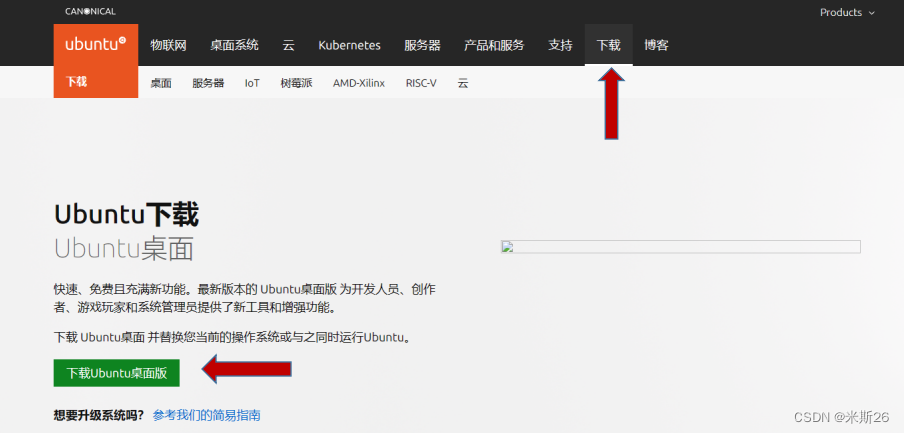Click the sentence starting 下载 Ubuntu桌面 并替换

[234, 337]
